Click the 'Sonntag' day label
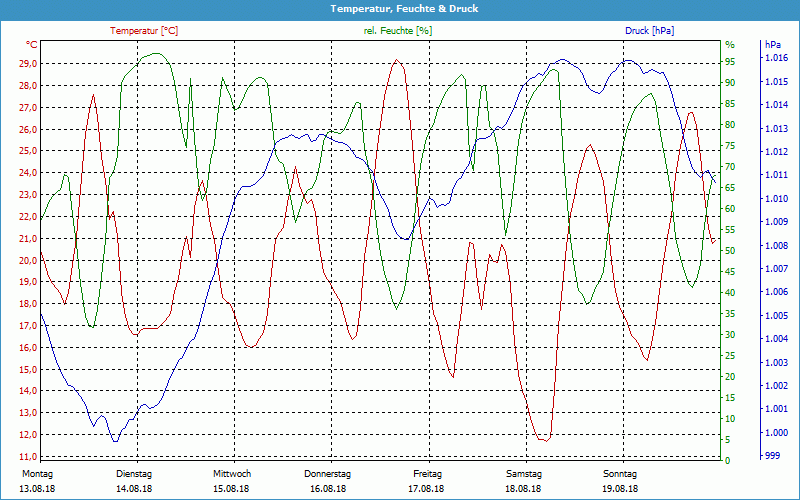Screen dimensions: 800x500 click(620, 474)
